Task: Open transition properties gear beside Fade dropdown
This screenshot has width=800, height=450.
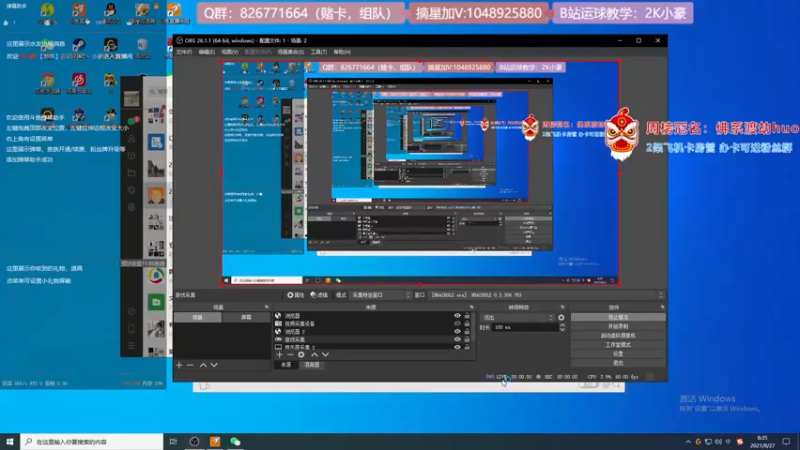Action: pyautogui.click(x=561, y=317)
